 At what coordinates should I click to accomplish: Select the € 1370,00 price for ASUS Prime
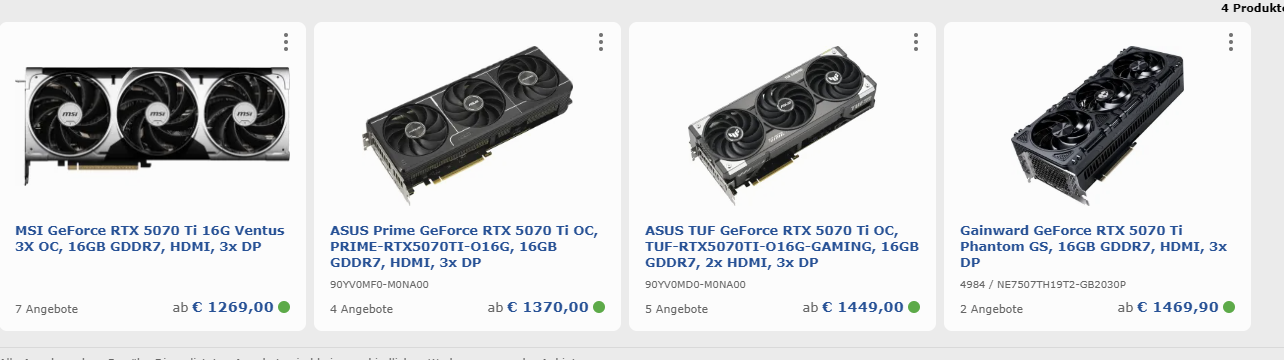(548, 307)
